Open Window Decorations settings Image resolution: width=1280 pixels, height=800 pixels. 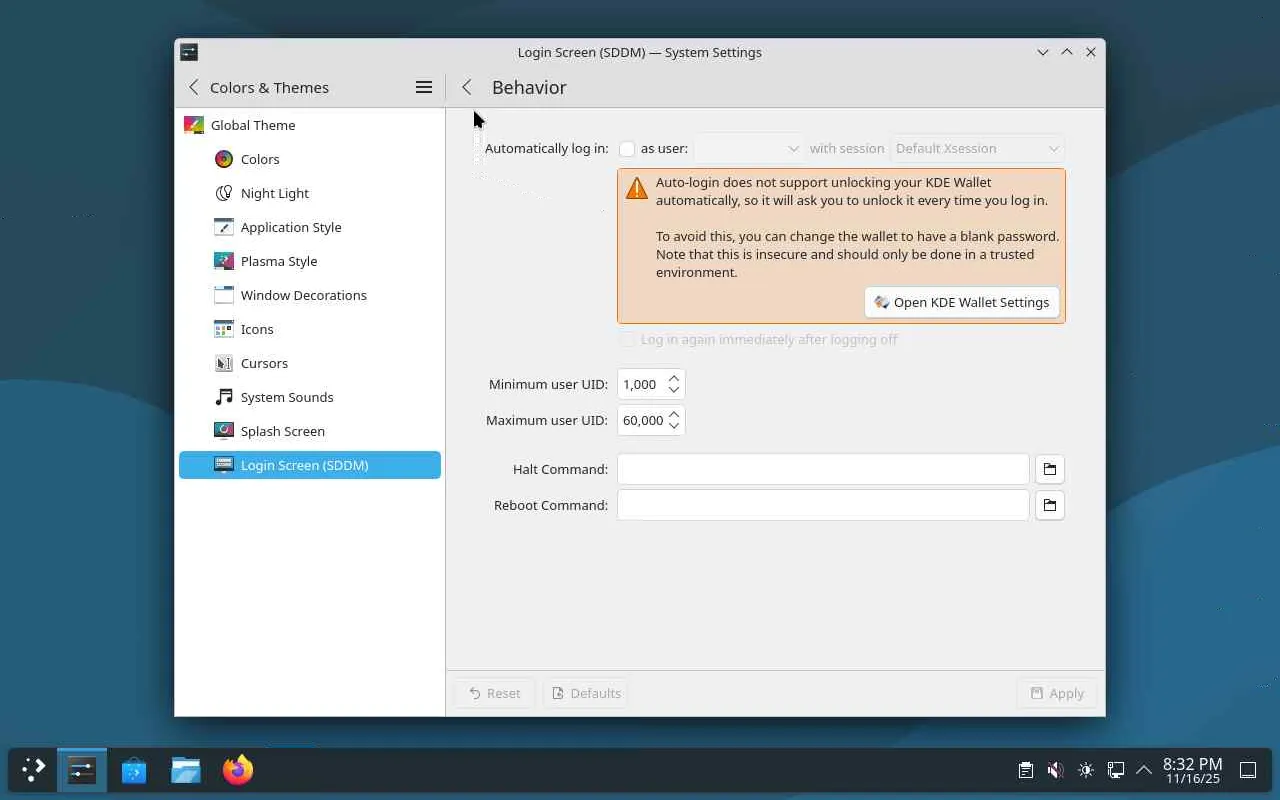[310, 295]
